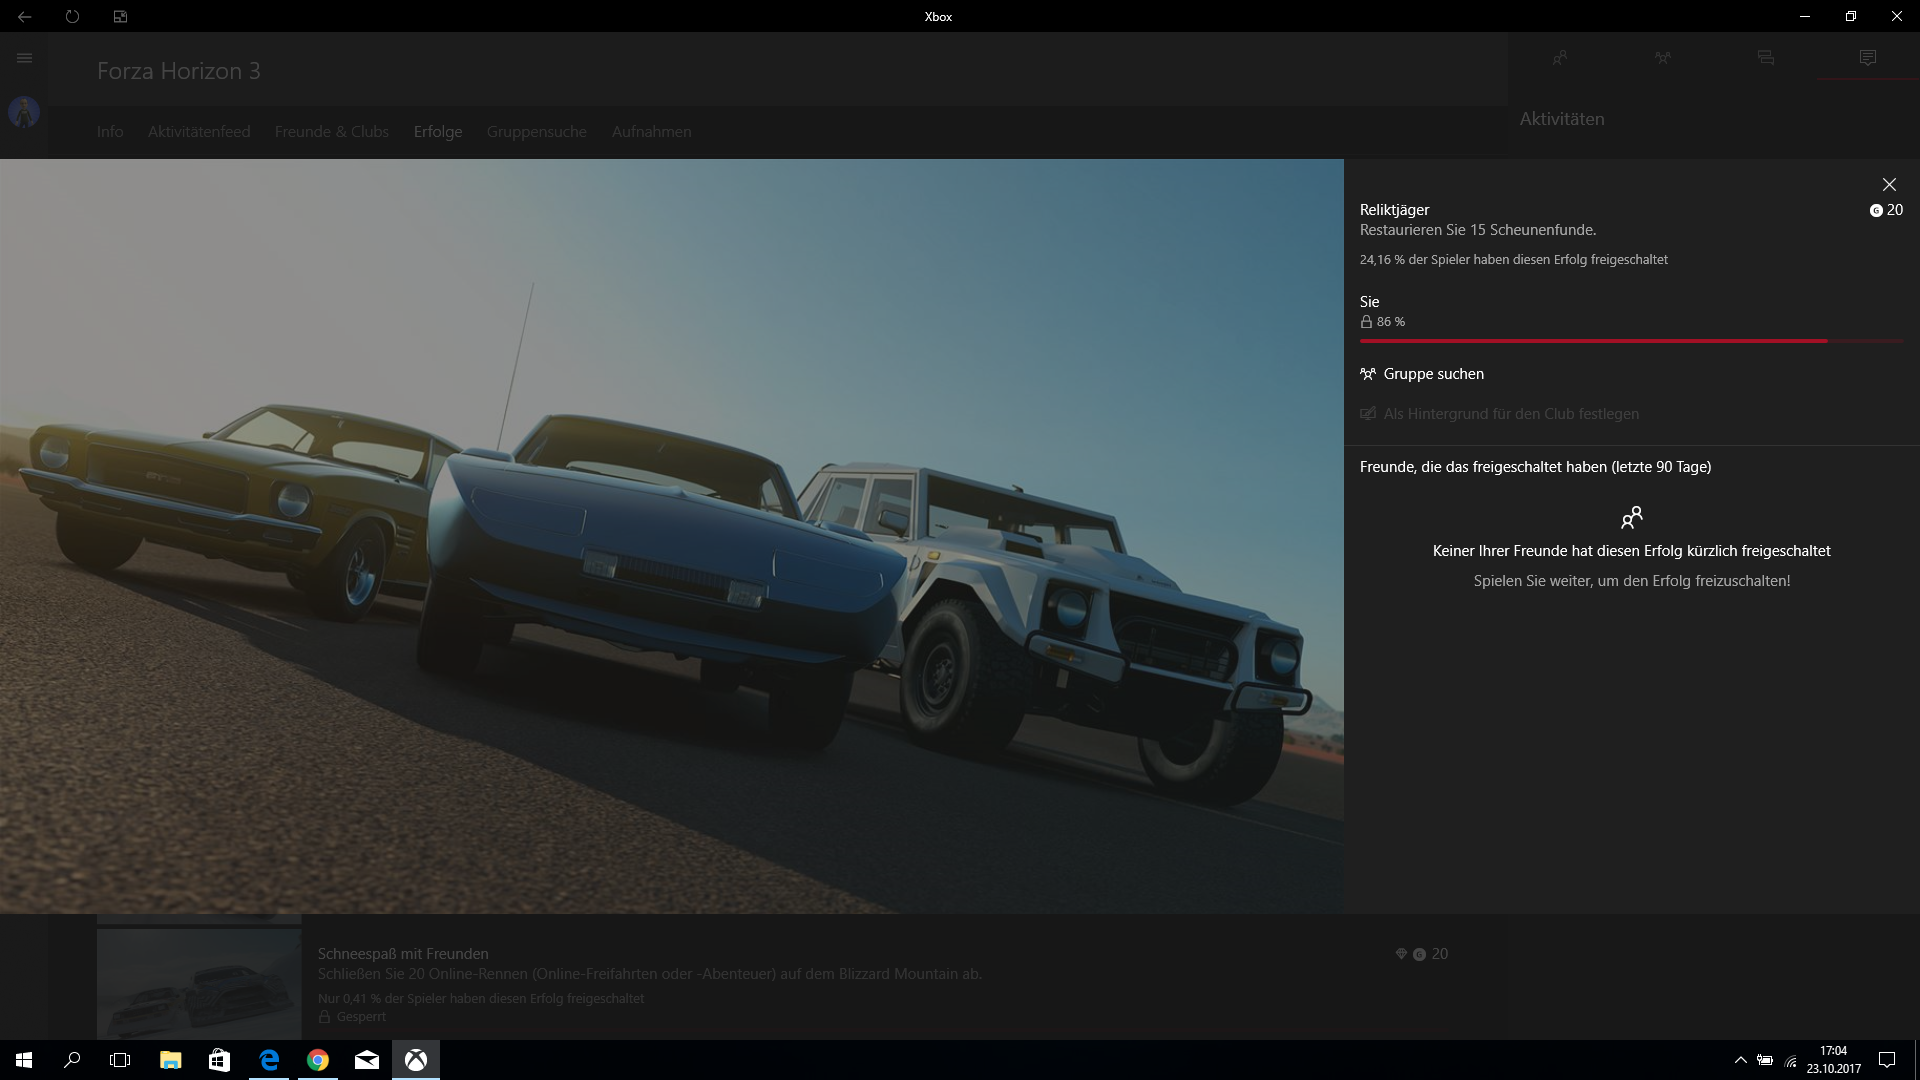The image size is (1920, 1080).
Task: Click the Gesperrt lock icon
Action: [324, 1017]
